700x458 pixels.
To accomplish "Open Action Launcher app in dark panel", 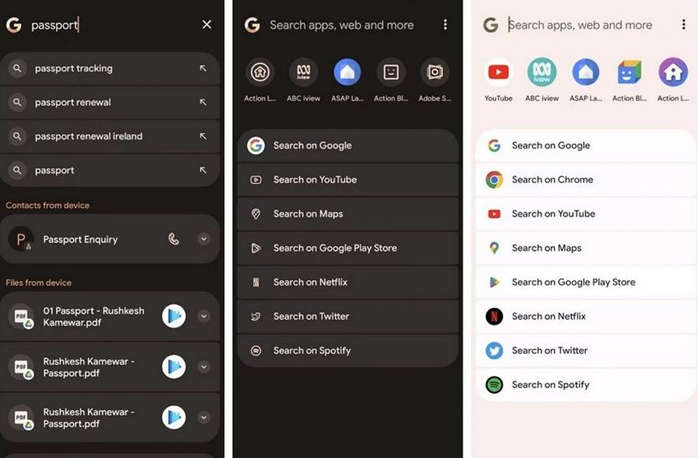I will tap(260, 80).
